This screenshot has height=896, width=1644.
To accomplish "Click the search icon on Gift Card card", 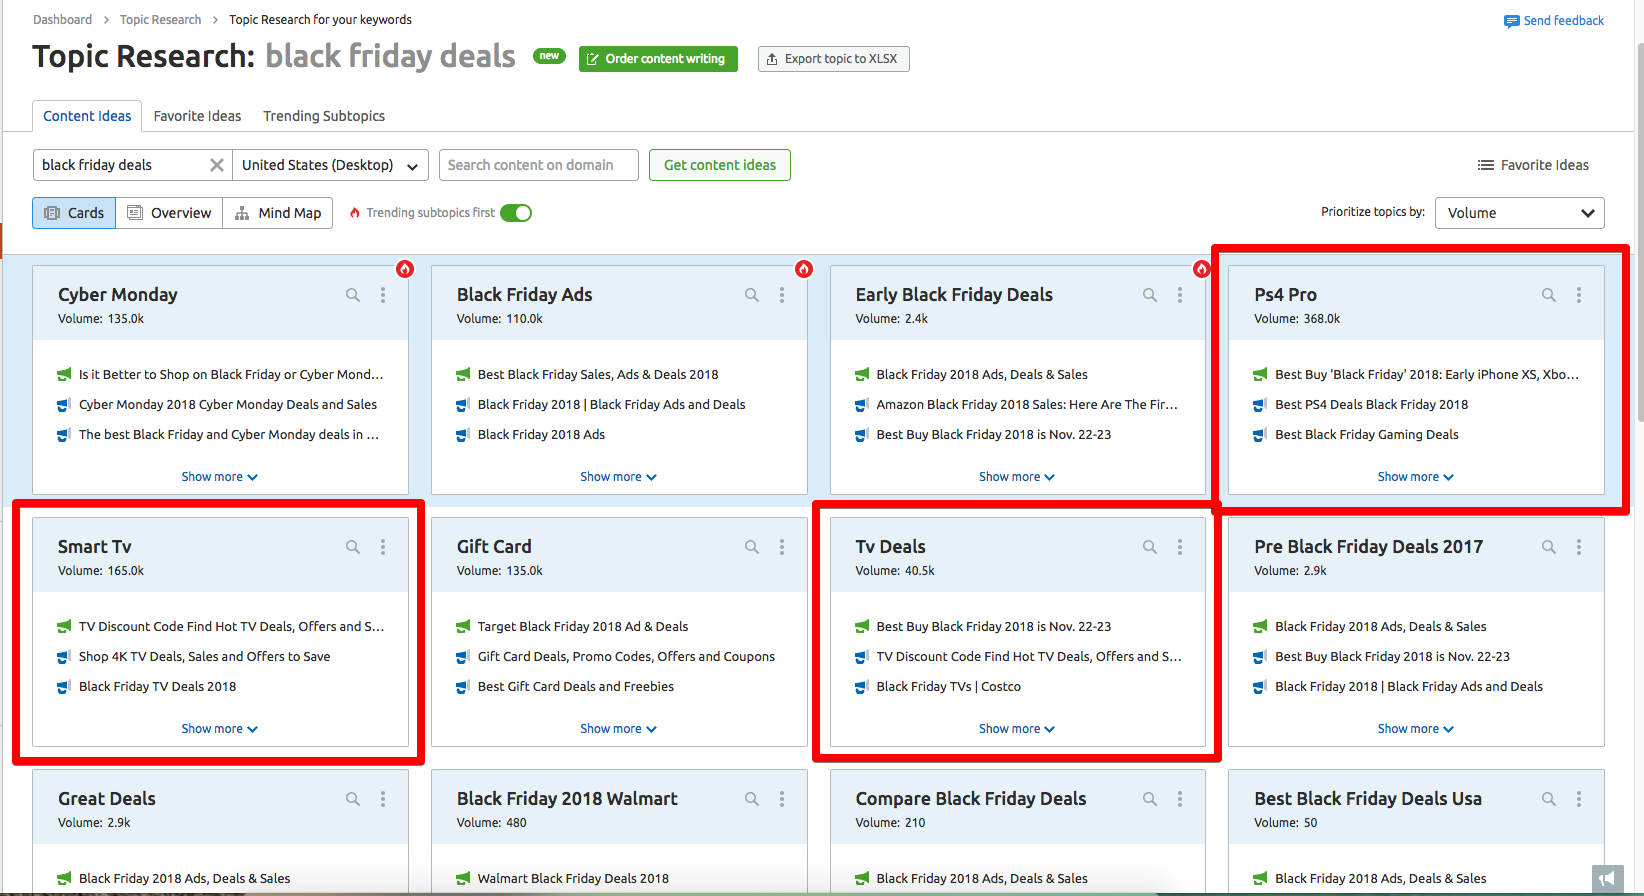I will click(751, 547).
